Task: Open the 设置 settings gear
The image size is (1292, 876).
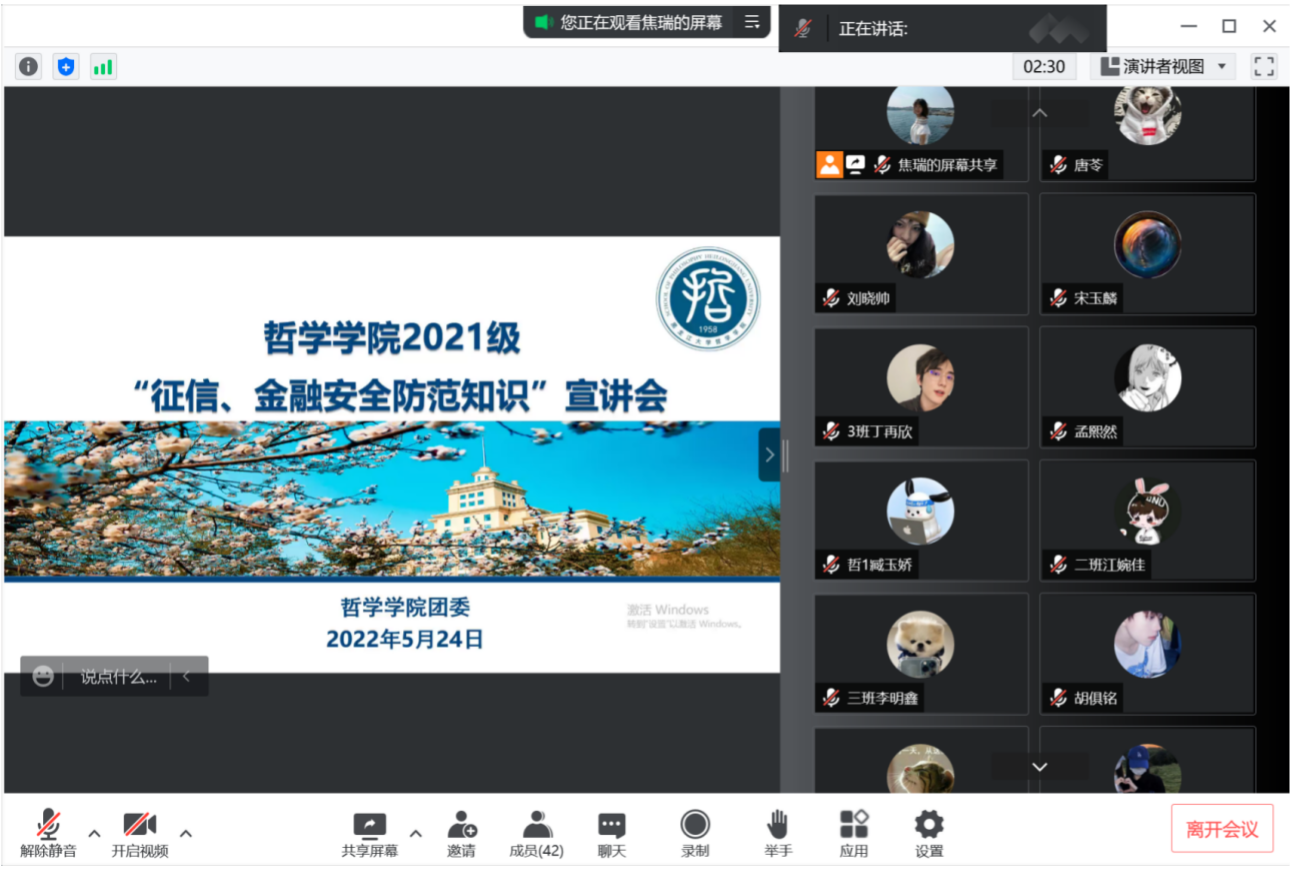Action: point(929,834)
